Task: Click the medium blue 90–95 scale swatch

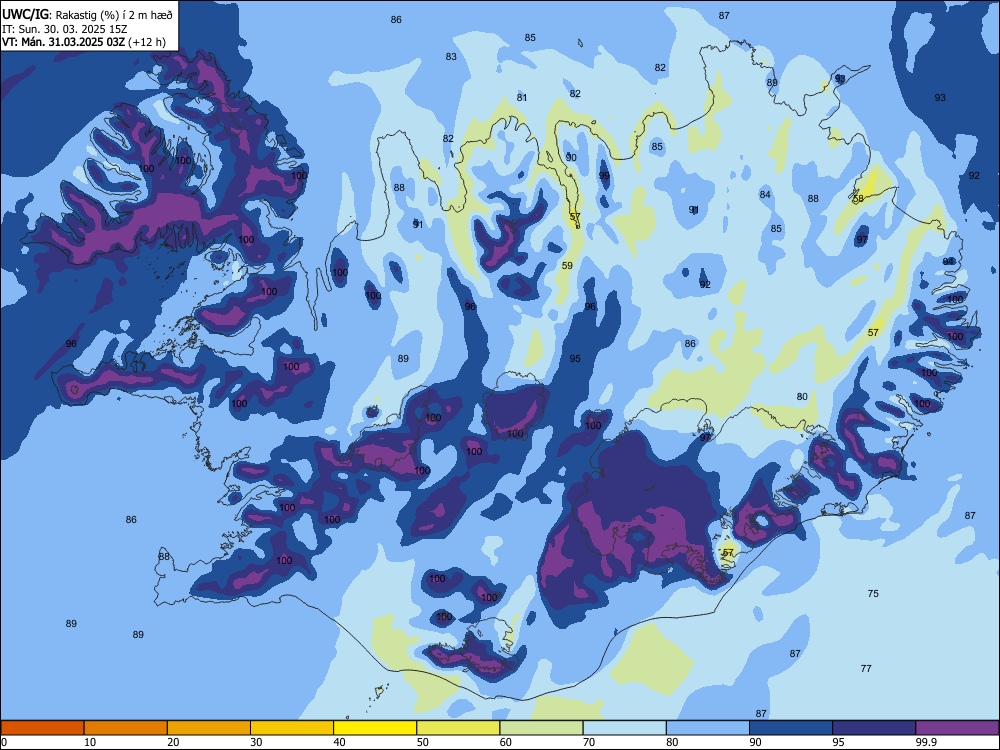Action: coord(791,728)
